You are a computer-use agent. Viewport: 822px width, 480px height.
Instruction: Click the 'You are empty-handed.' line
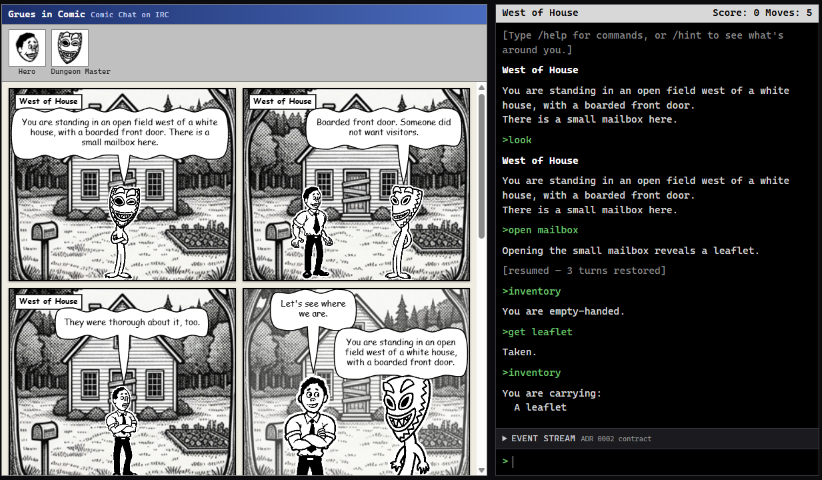pos(563,311)
